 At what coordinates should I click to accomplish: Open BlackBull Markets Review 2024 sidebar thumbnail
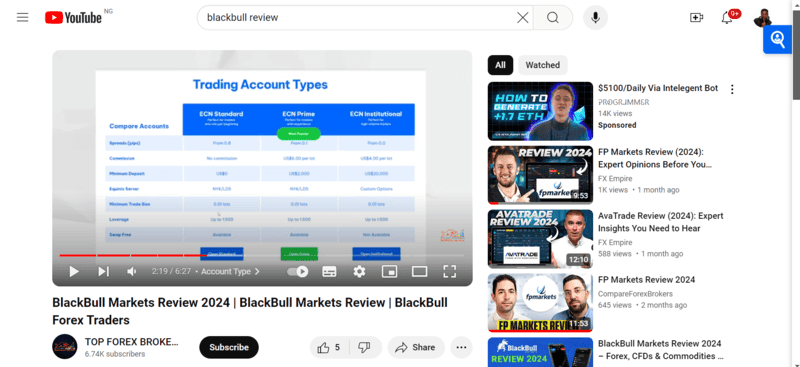[x=540, y=352]
